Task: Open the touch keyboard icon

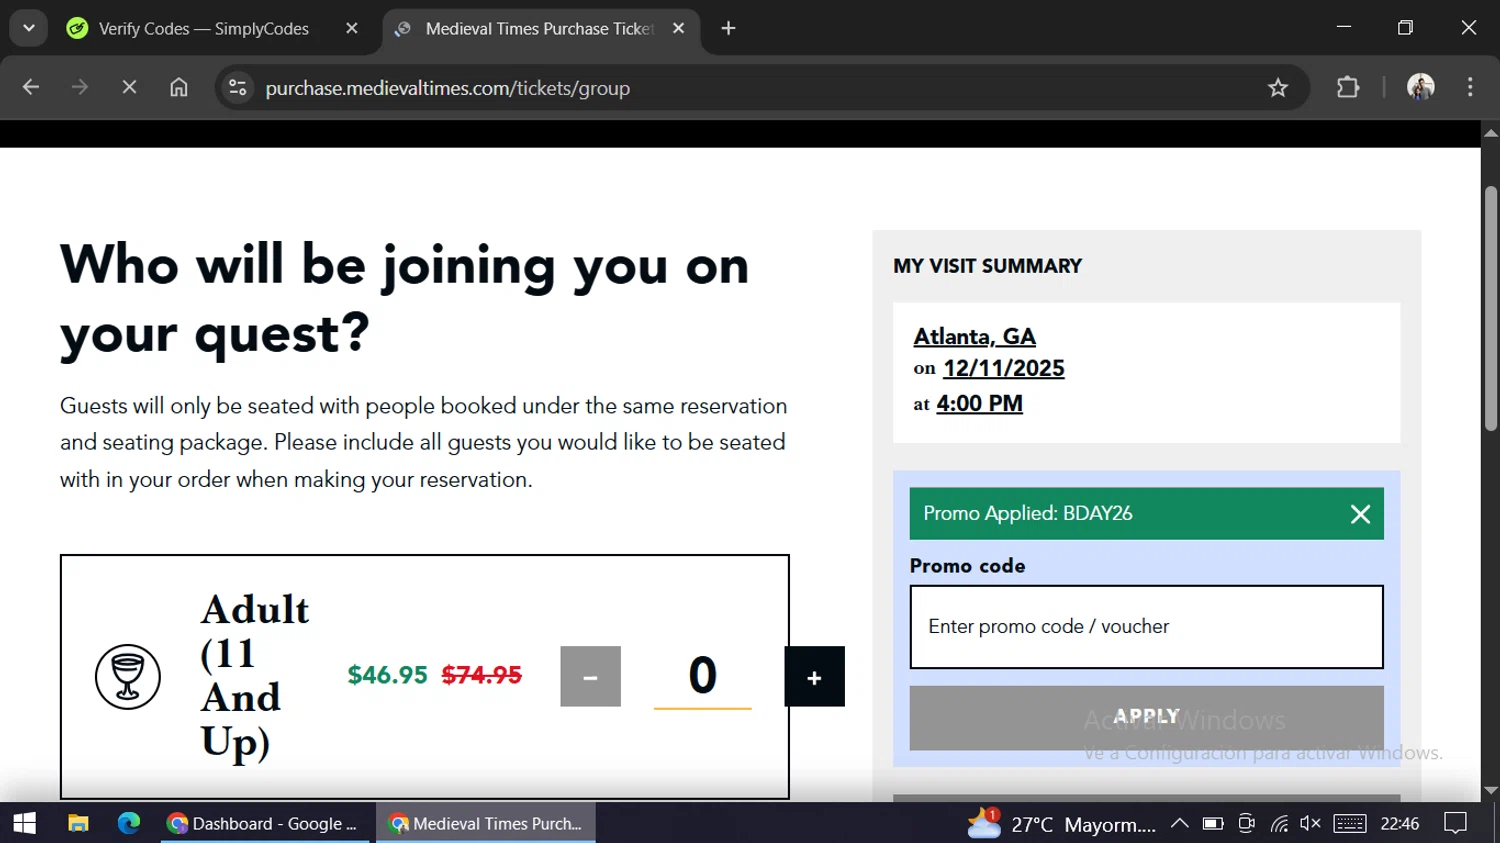Action: coord(1350,824)
